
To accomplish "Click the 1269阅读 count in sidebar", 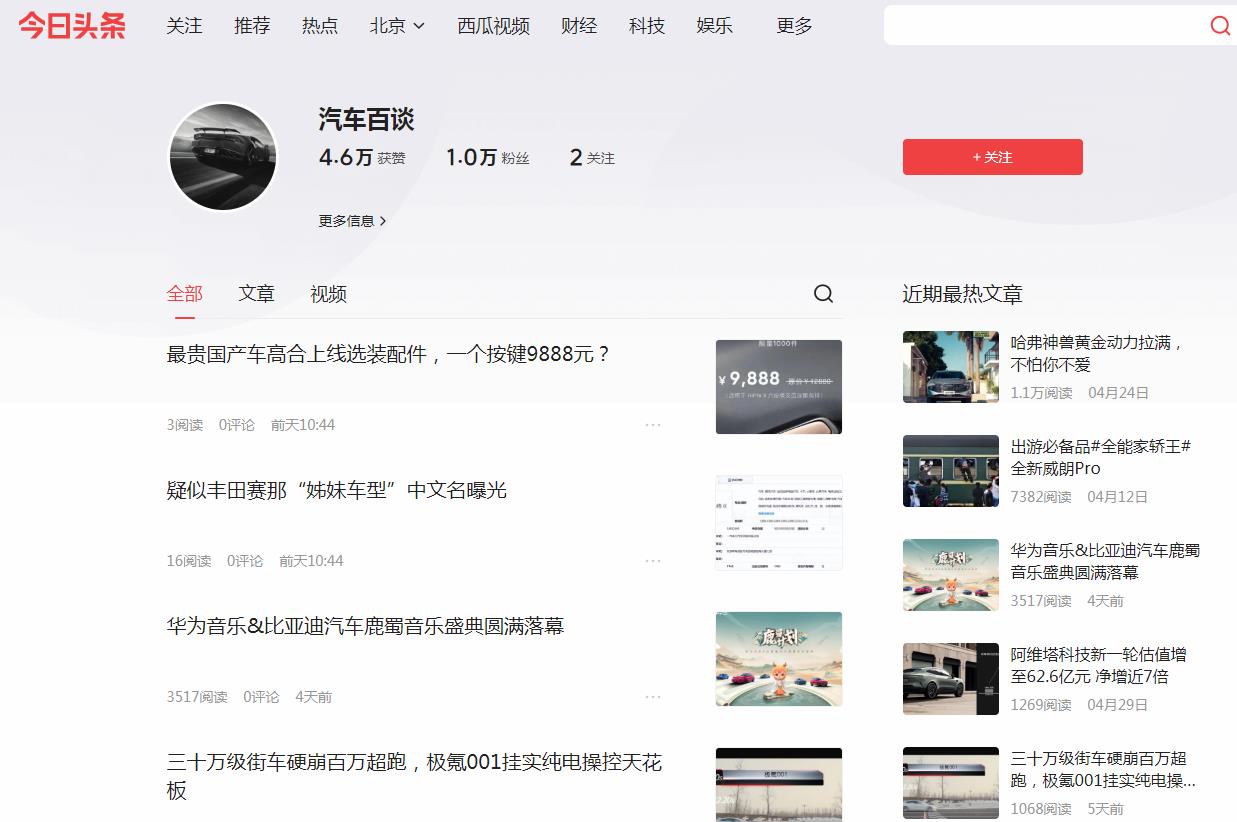I will click(1041, 705).
